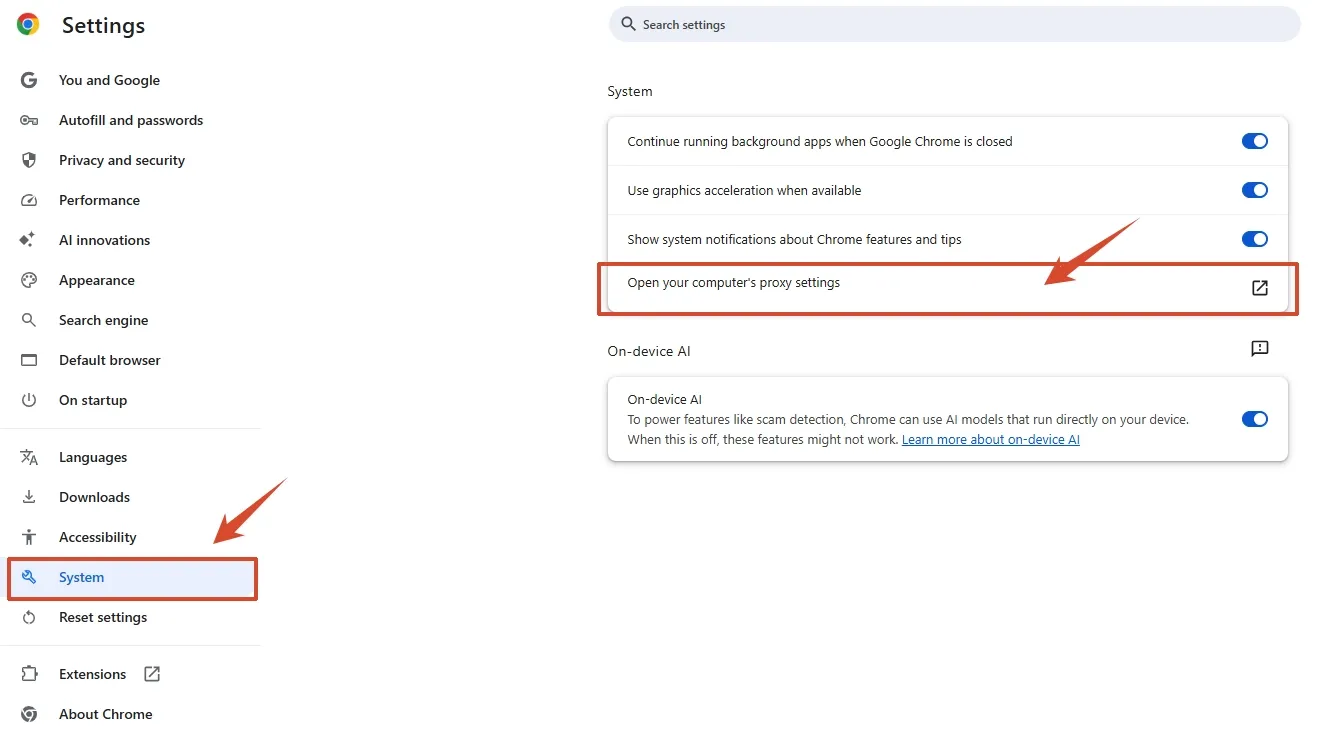Viewport: 1342px width, 741px height.
Task: Click the shield icon for Privacy and security
Action: point(29,160)
